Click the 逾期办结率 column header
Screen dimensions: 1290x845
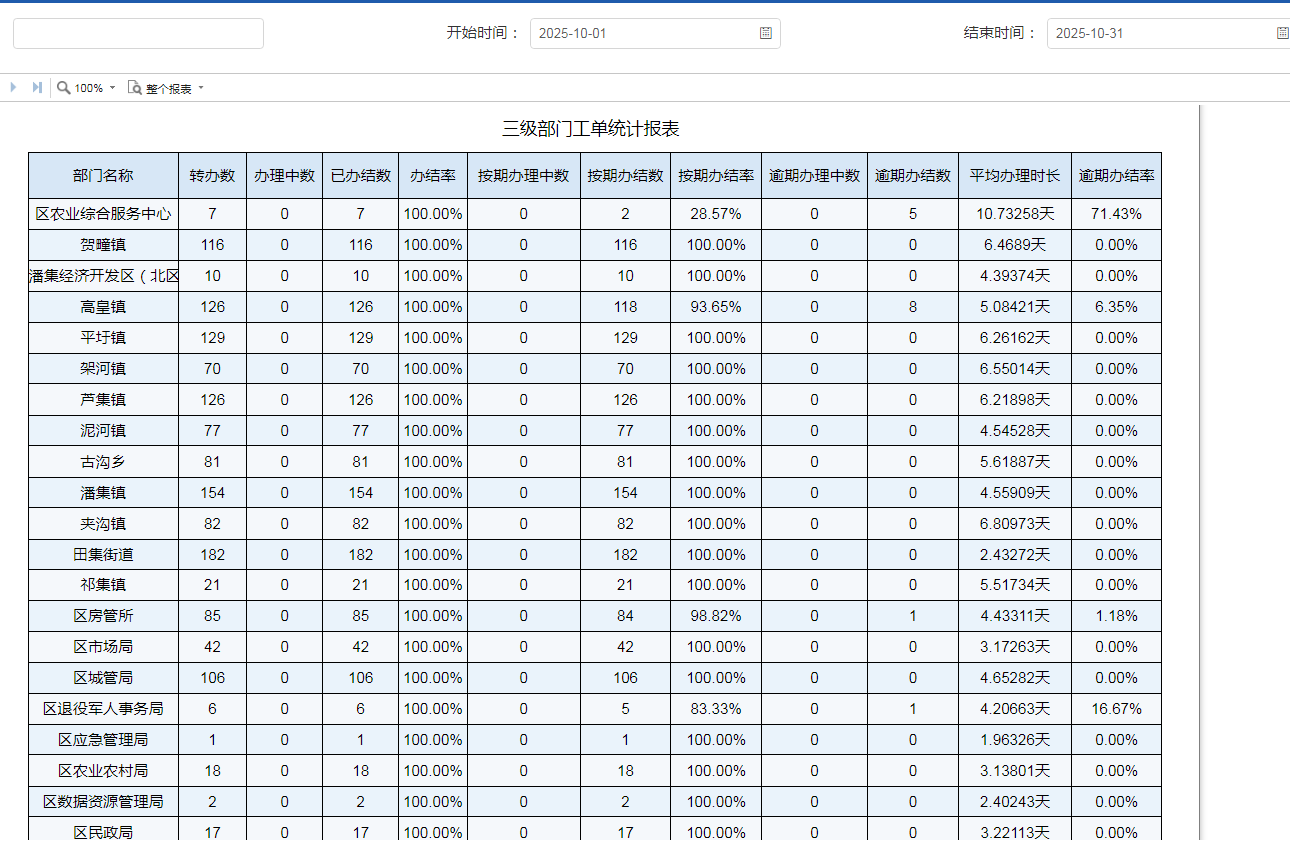click(1116, 176)
